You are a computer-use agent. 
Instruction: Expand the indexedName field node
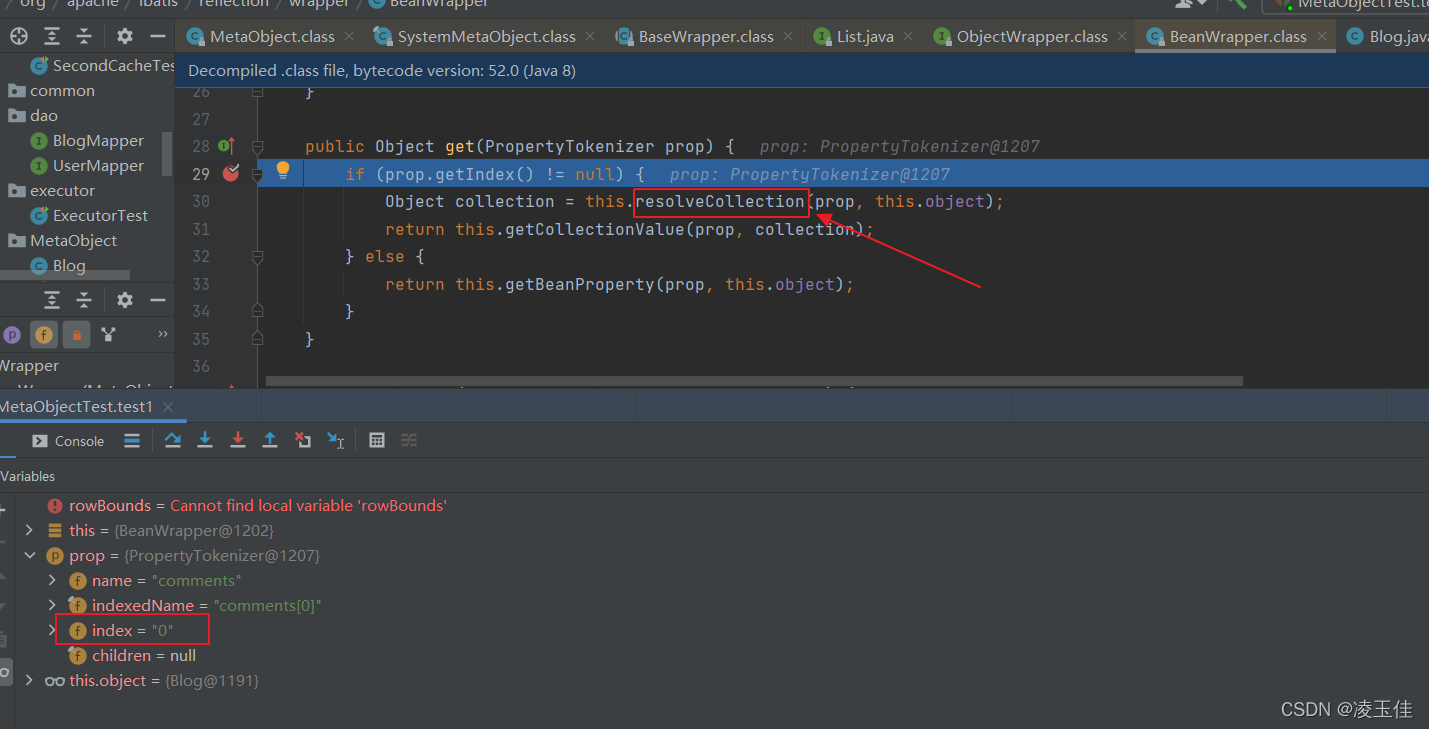52,605
